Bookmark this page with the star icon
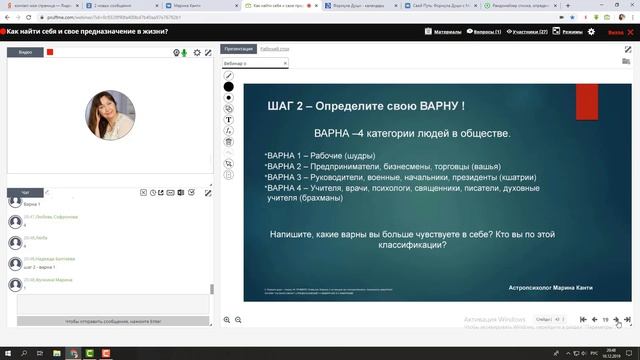The height and width of the screenshot is (360, 640). [572, 18]
